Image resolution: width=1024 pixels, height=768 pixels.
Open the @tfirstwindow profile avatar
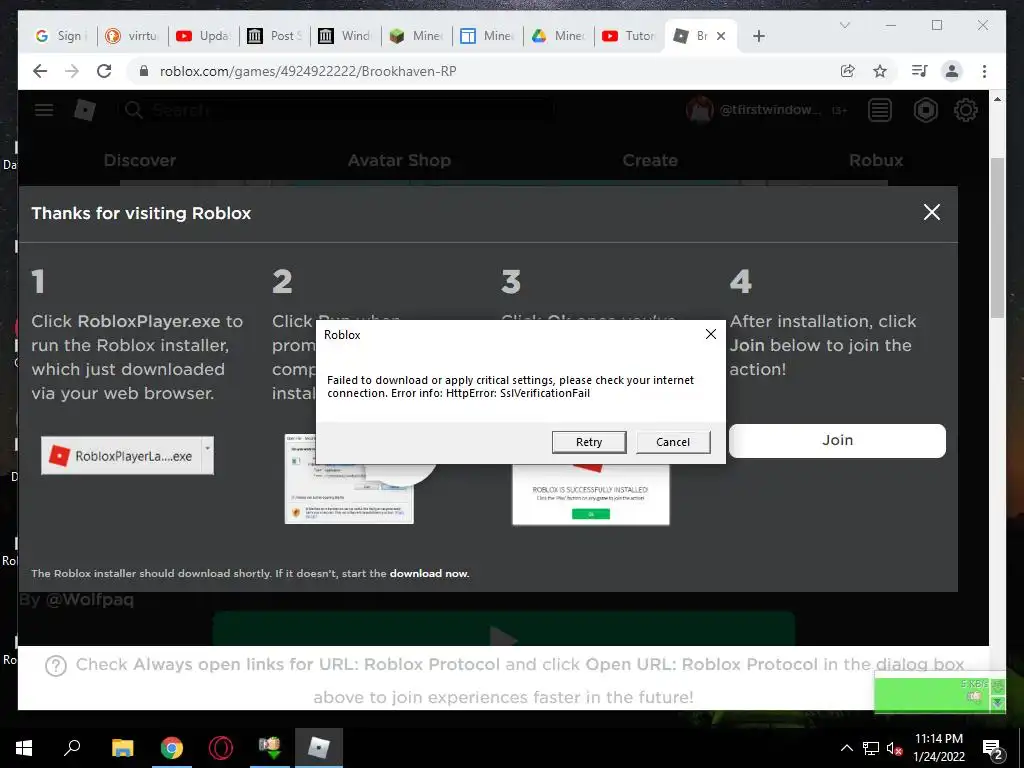click(x=699, y=110)
